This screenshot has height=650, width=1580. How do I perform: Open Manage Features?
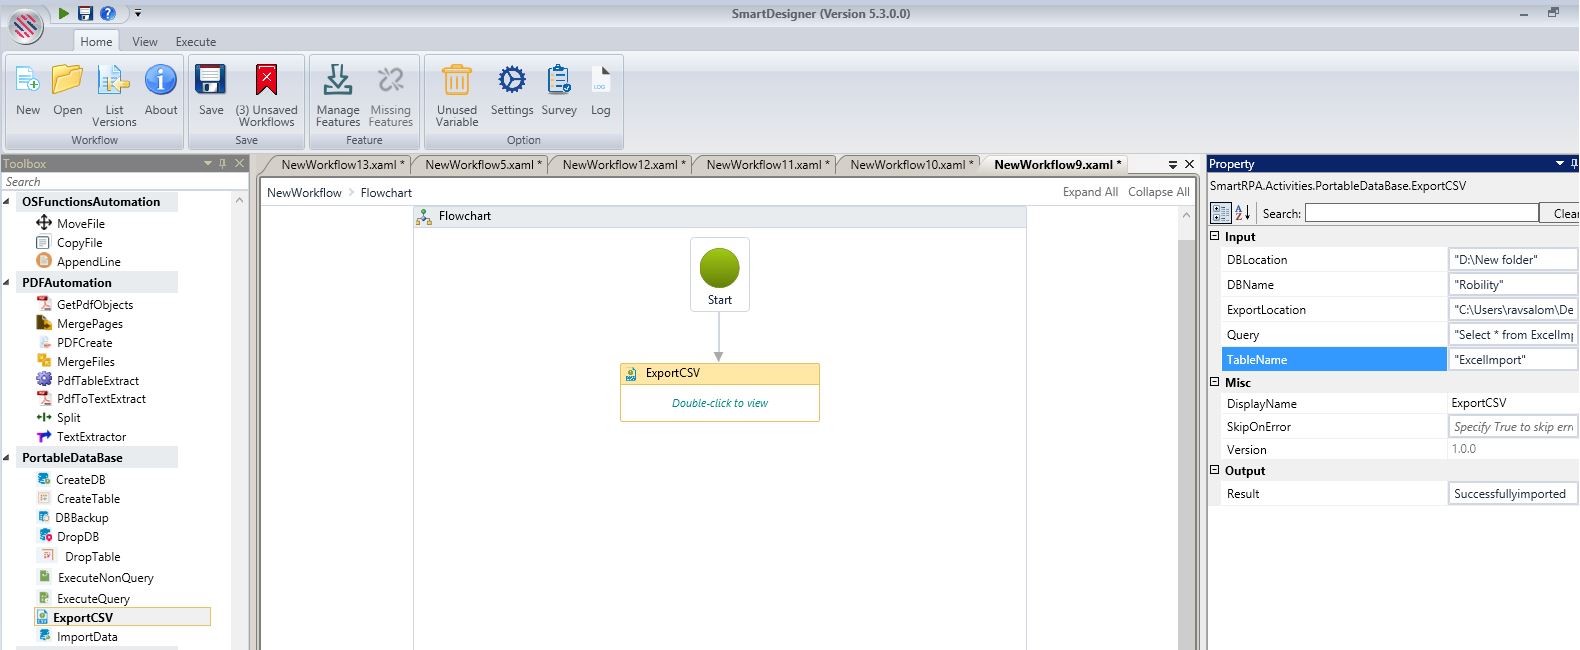click(338, 81)
